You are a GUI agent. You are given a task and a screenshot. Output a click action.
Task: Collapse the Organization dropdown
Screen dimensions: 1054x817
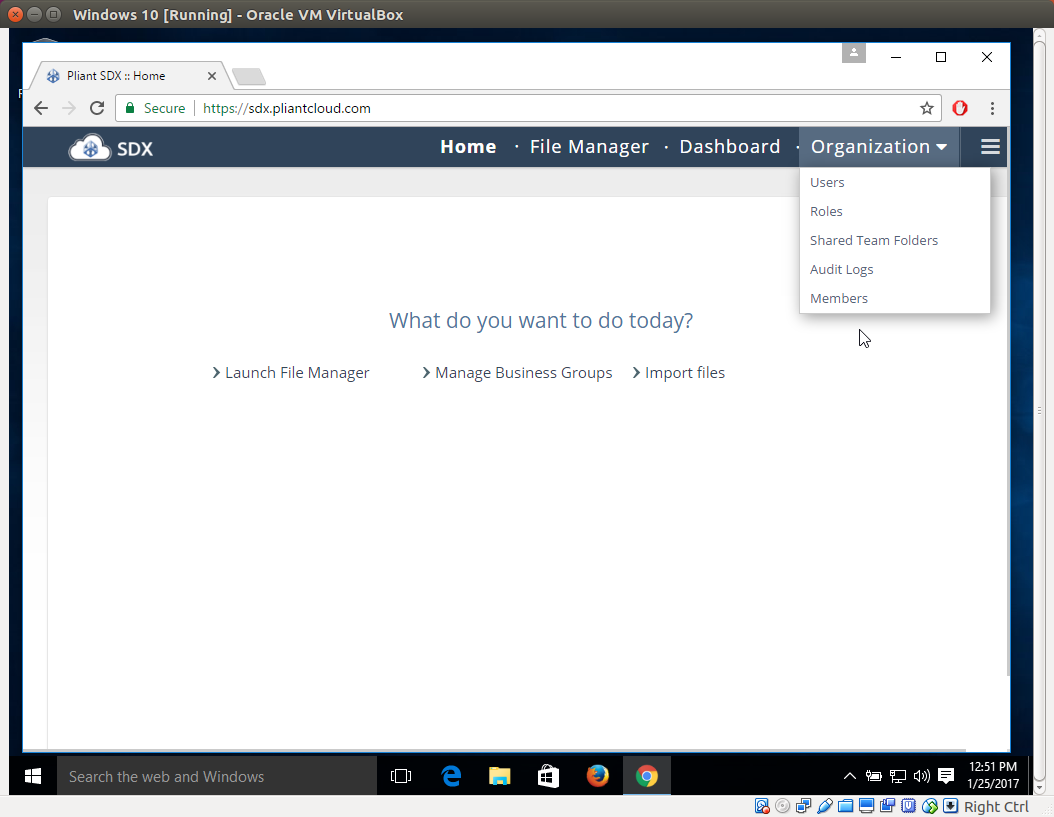[x=879, y=147]
